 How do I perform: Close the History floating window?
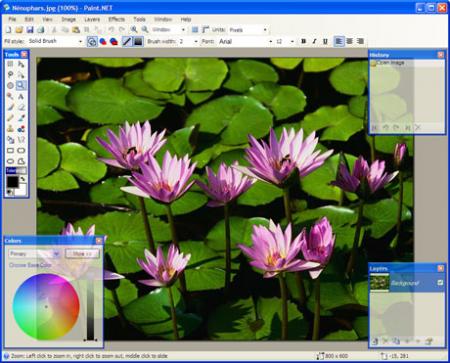441,55
